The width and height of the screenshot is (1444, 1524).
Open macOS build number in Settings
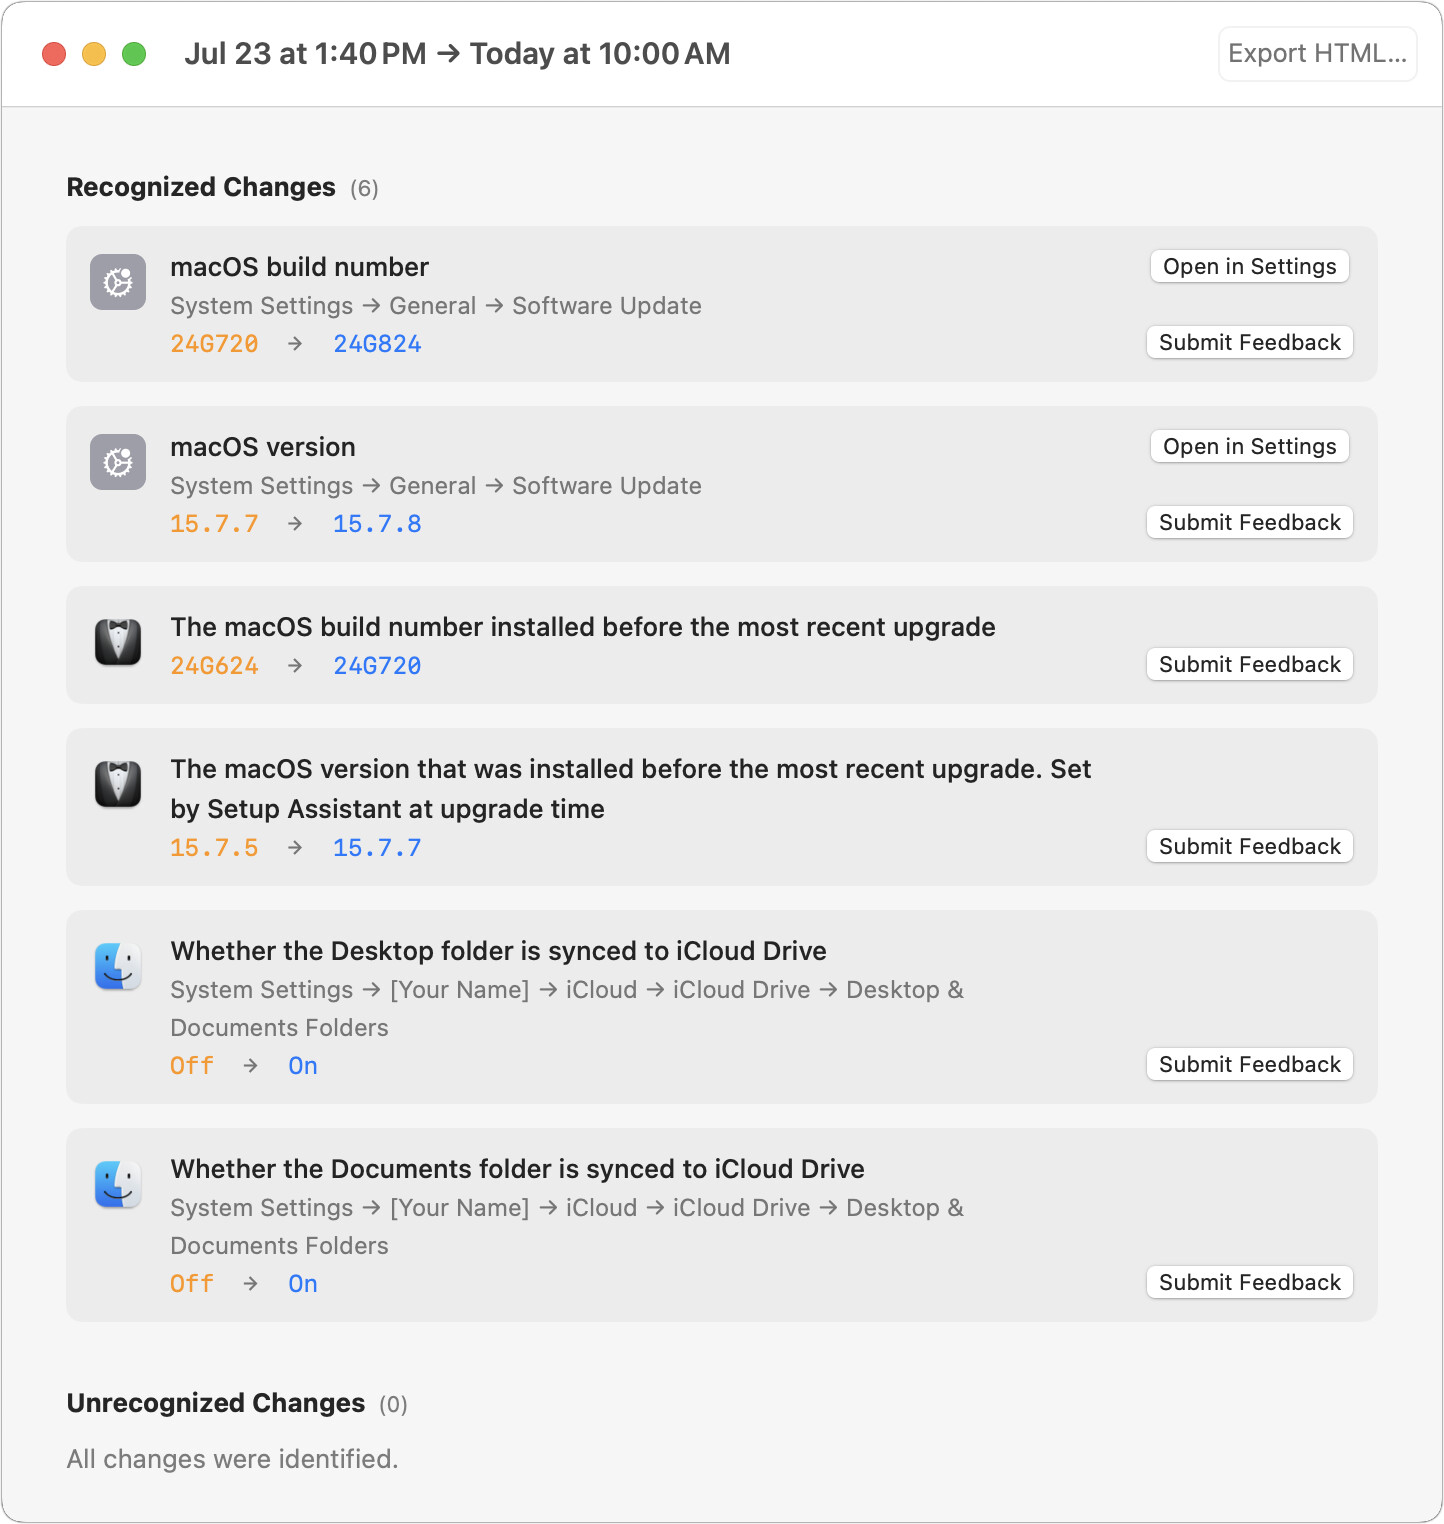[1249, 266]
